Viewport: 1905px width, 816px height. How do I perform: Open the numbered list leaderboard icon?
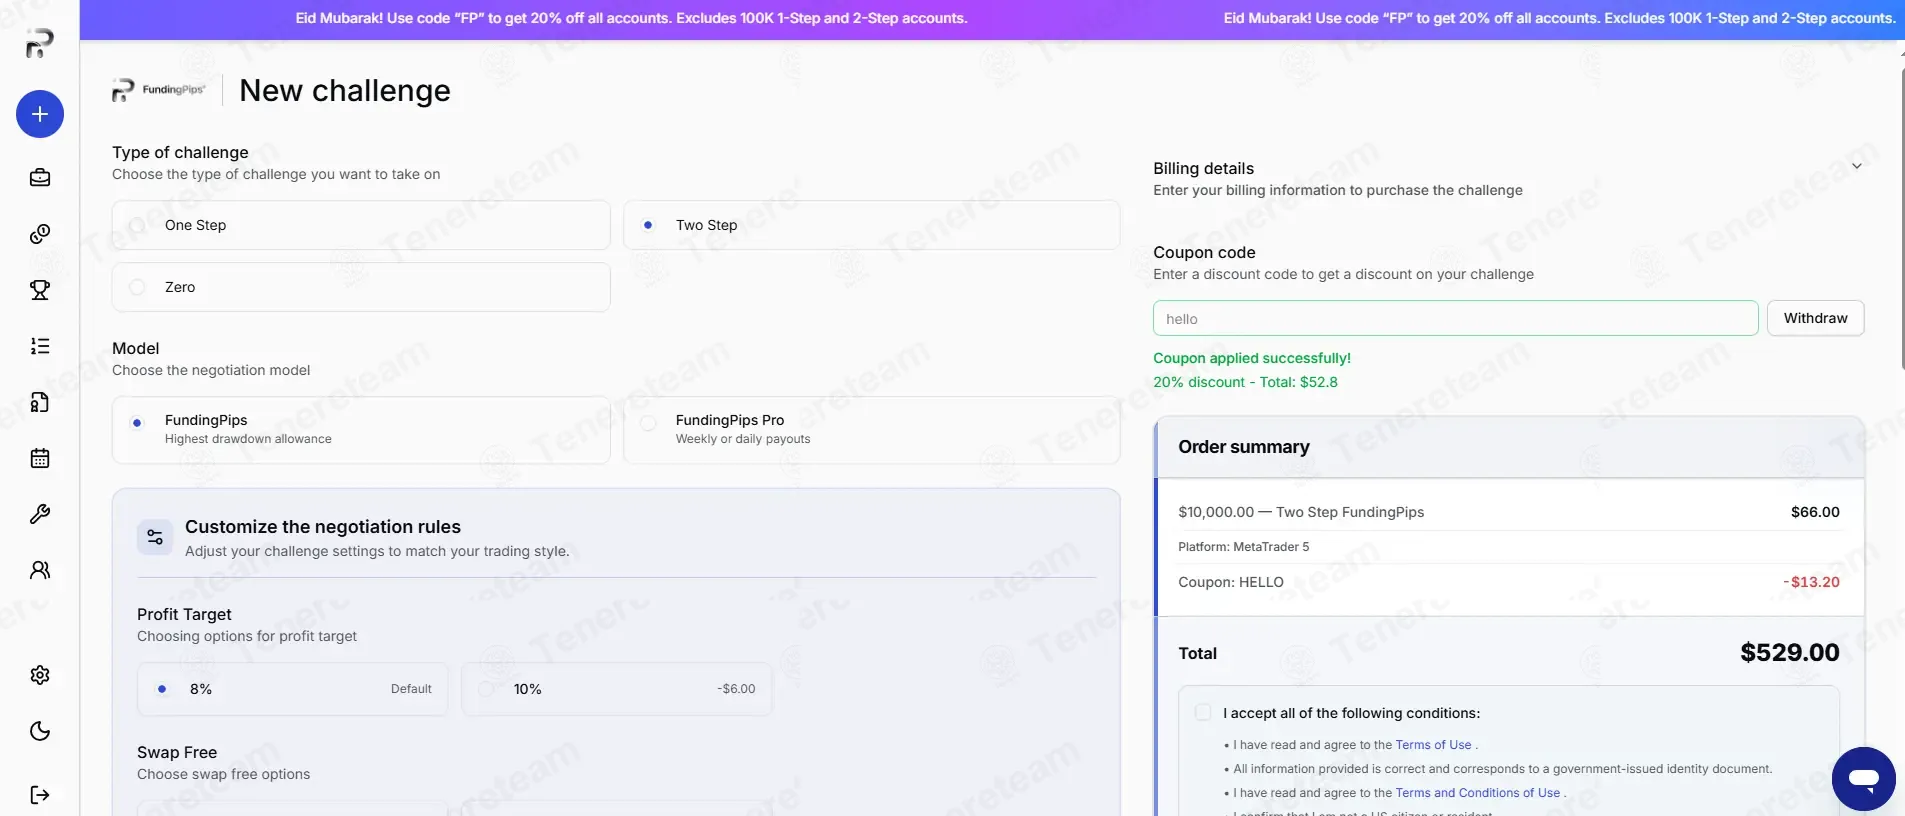tap(40, 346)
